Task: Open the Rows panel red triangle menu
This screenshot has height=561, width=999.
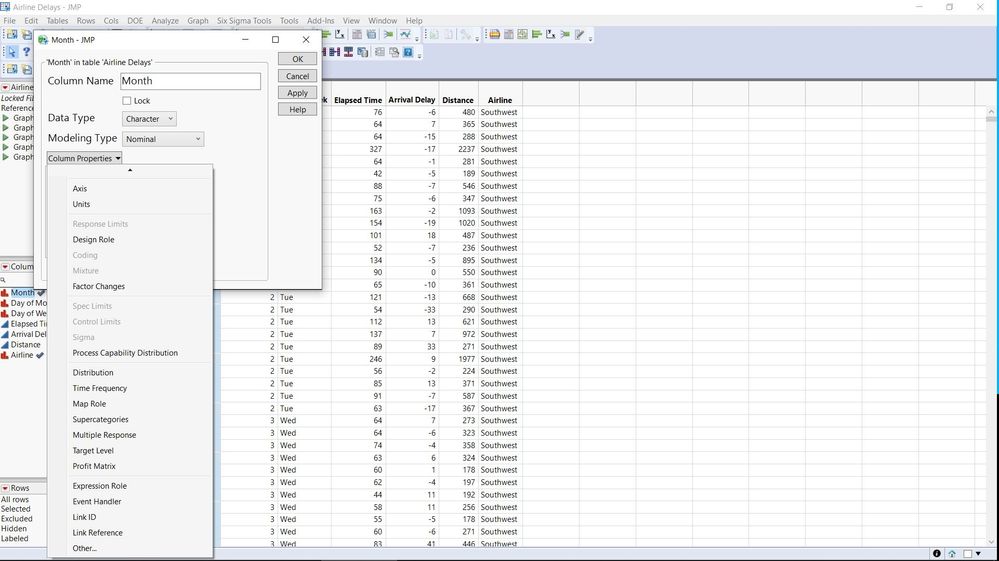Action: 5,488
